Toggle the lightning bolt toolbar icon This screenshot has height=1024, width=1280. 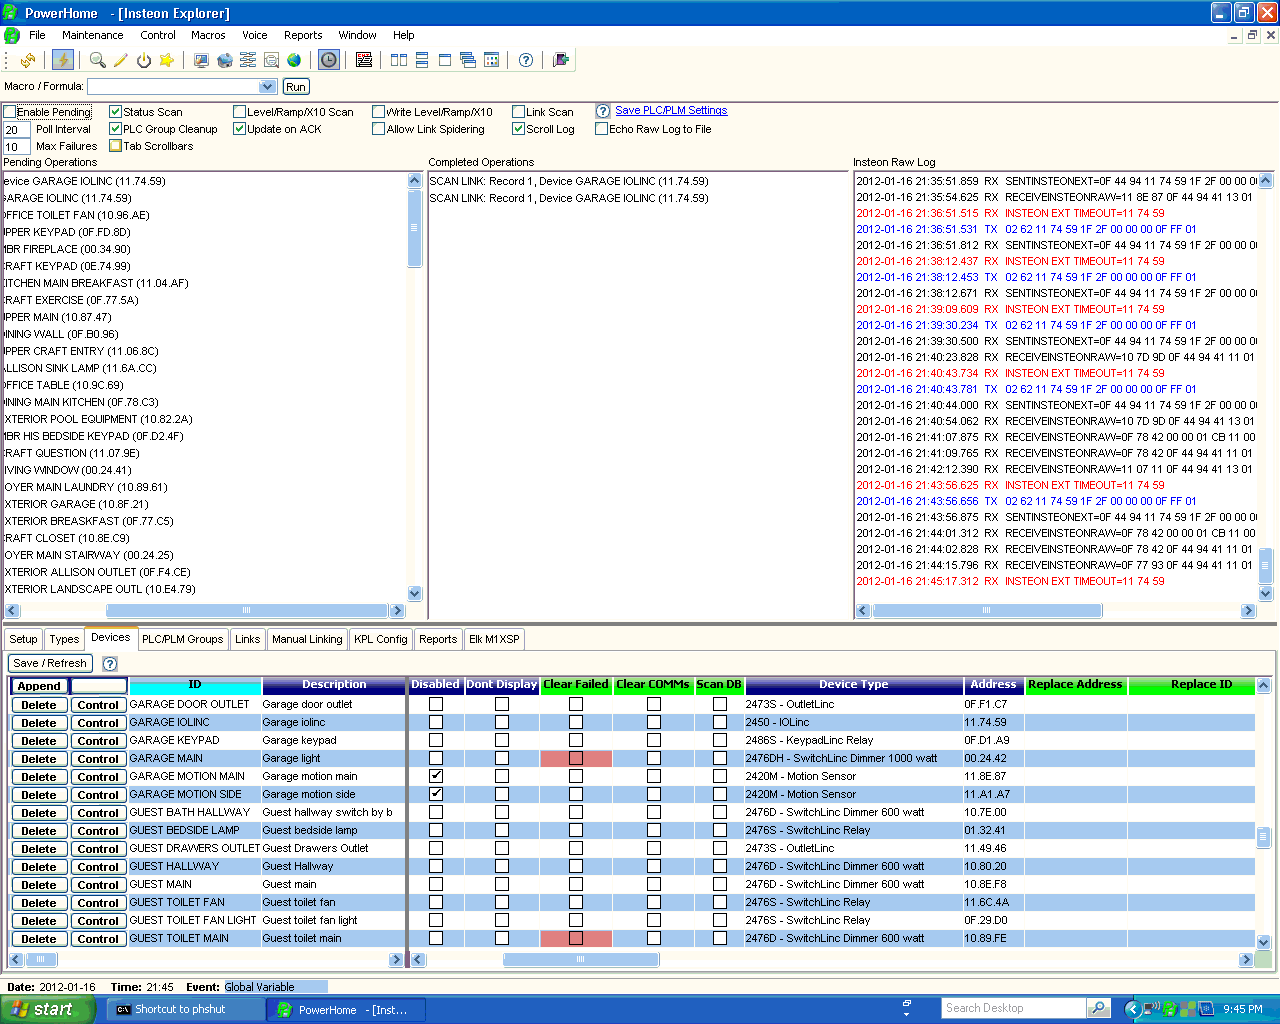tap(62, 60)
